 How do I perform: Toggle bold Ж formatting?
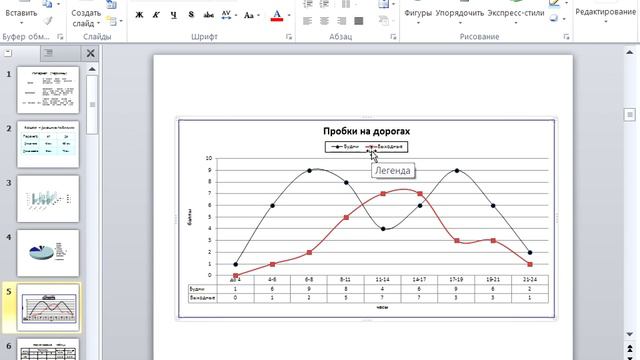click(x=139, y=15)
